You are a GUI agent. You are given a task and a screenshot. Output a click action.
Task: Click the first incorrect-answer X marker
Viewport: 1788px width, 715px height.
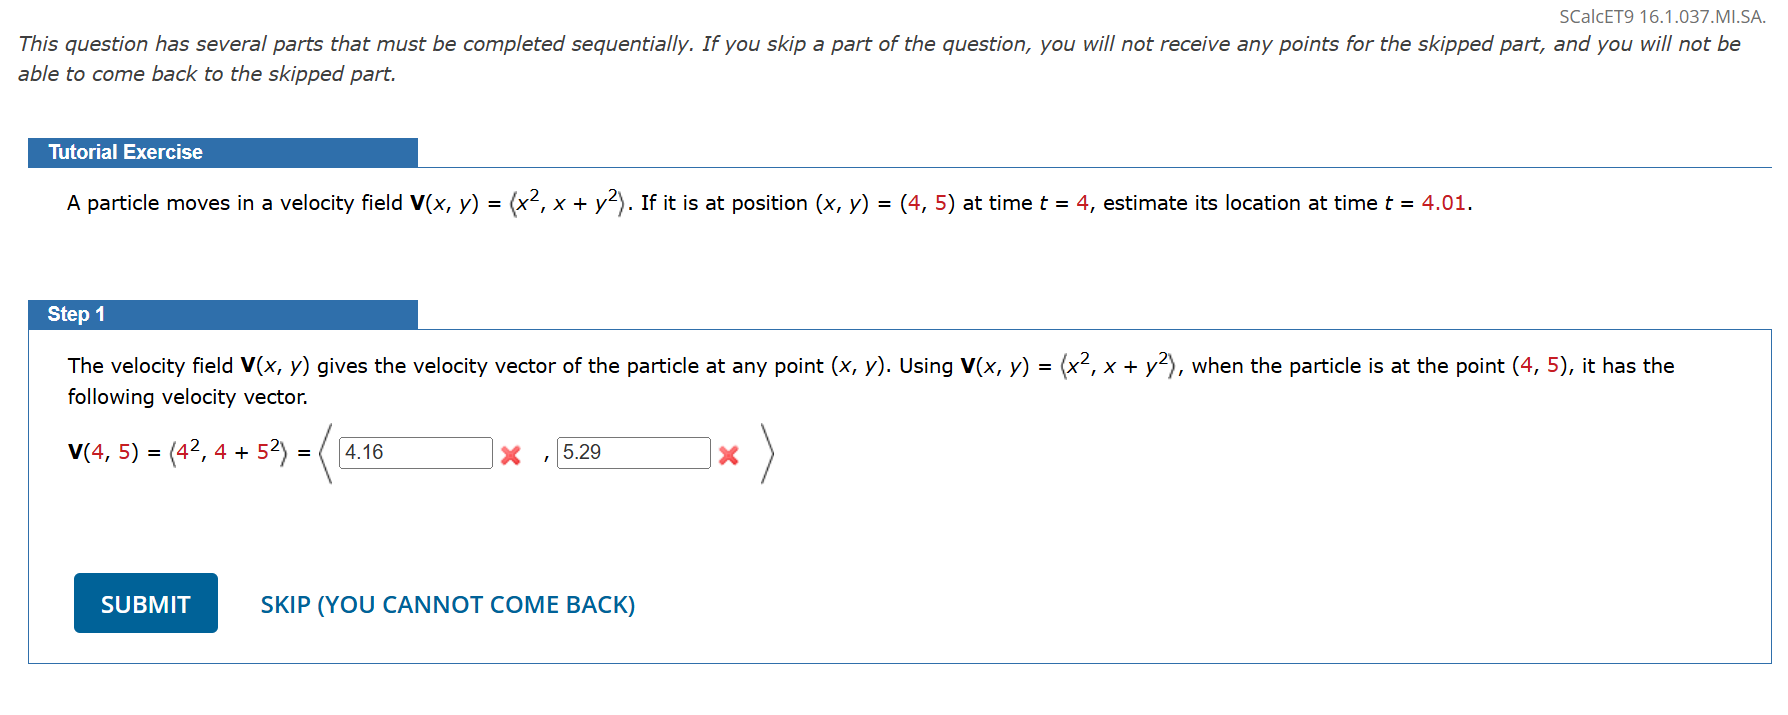point(511,455)
